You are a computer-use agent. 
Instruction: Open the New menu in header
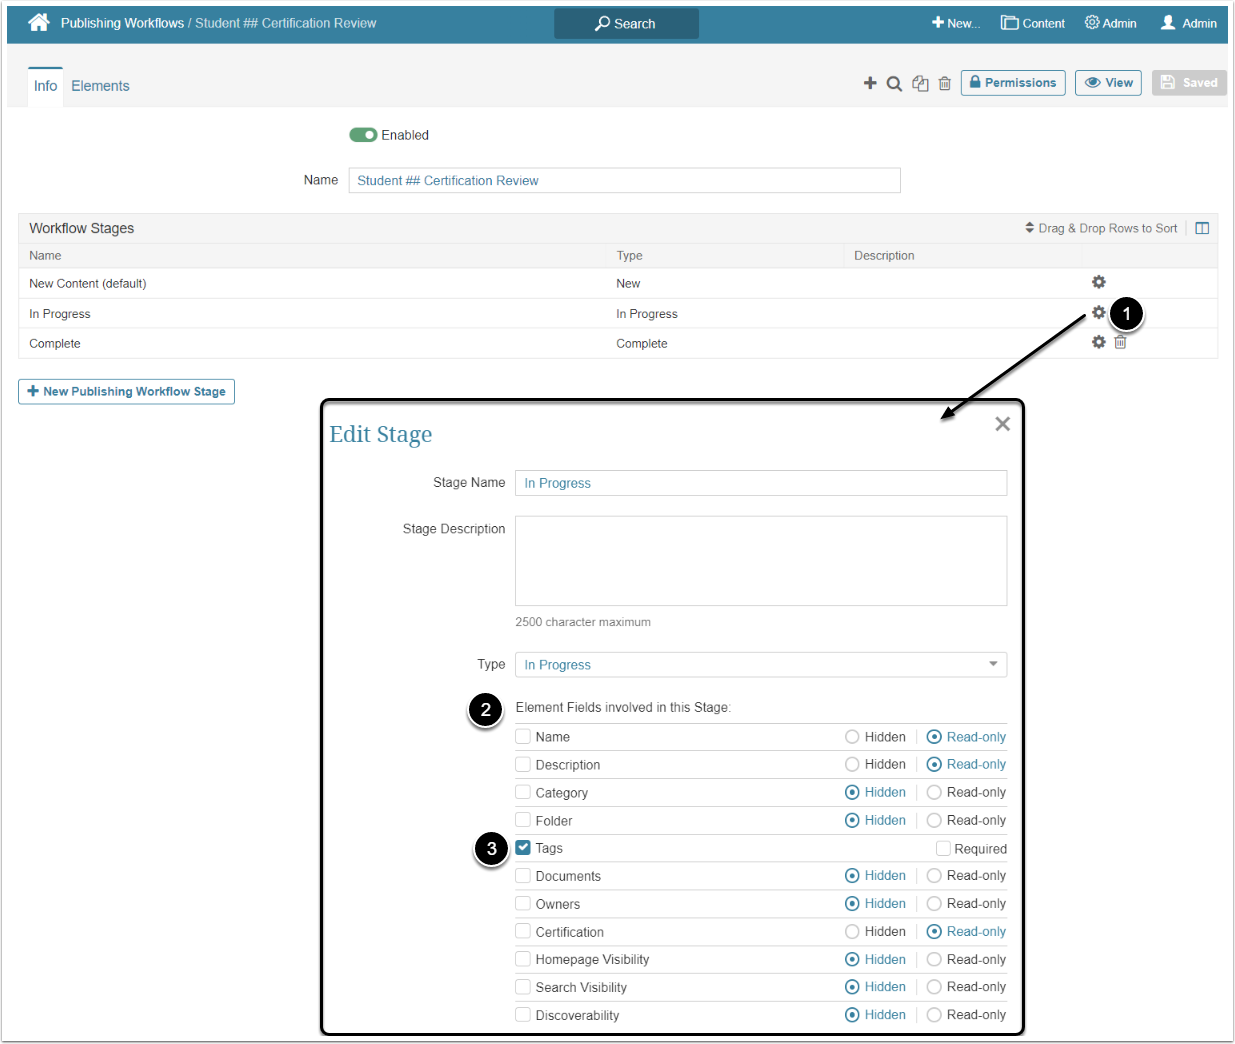pyautogui.click(x=955, y=23)
